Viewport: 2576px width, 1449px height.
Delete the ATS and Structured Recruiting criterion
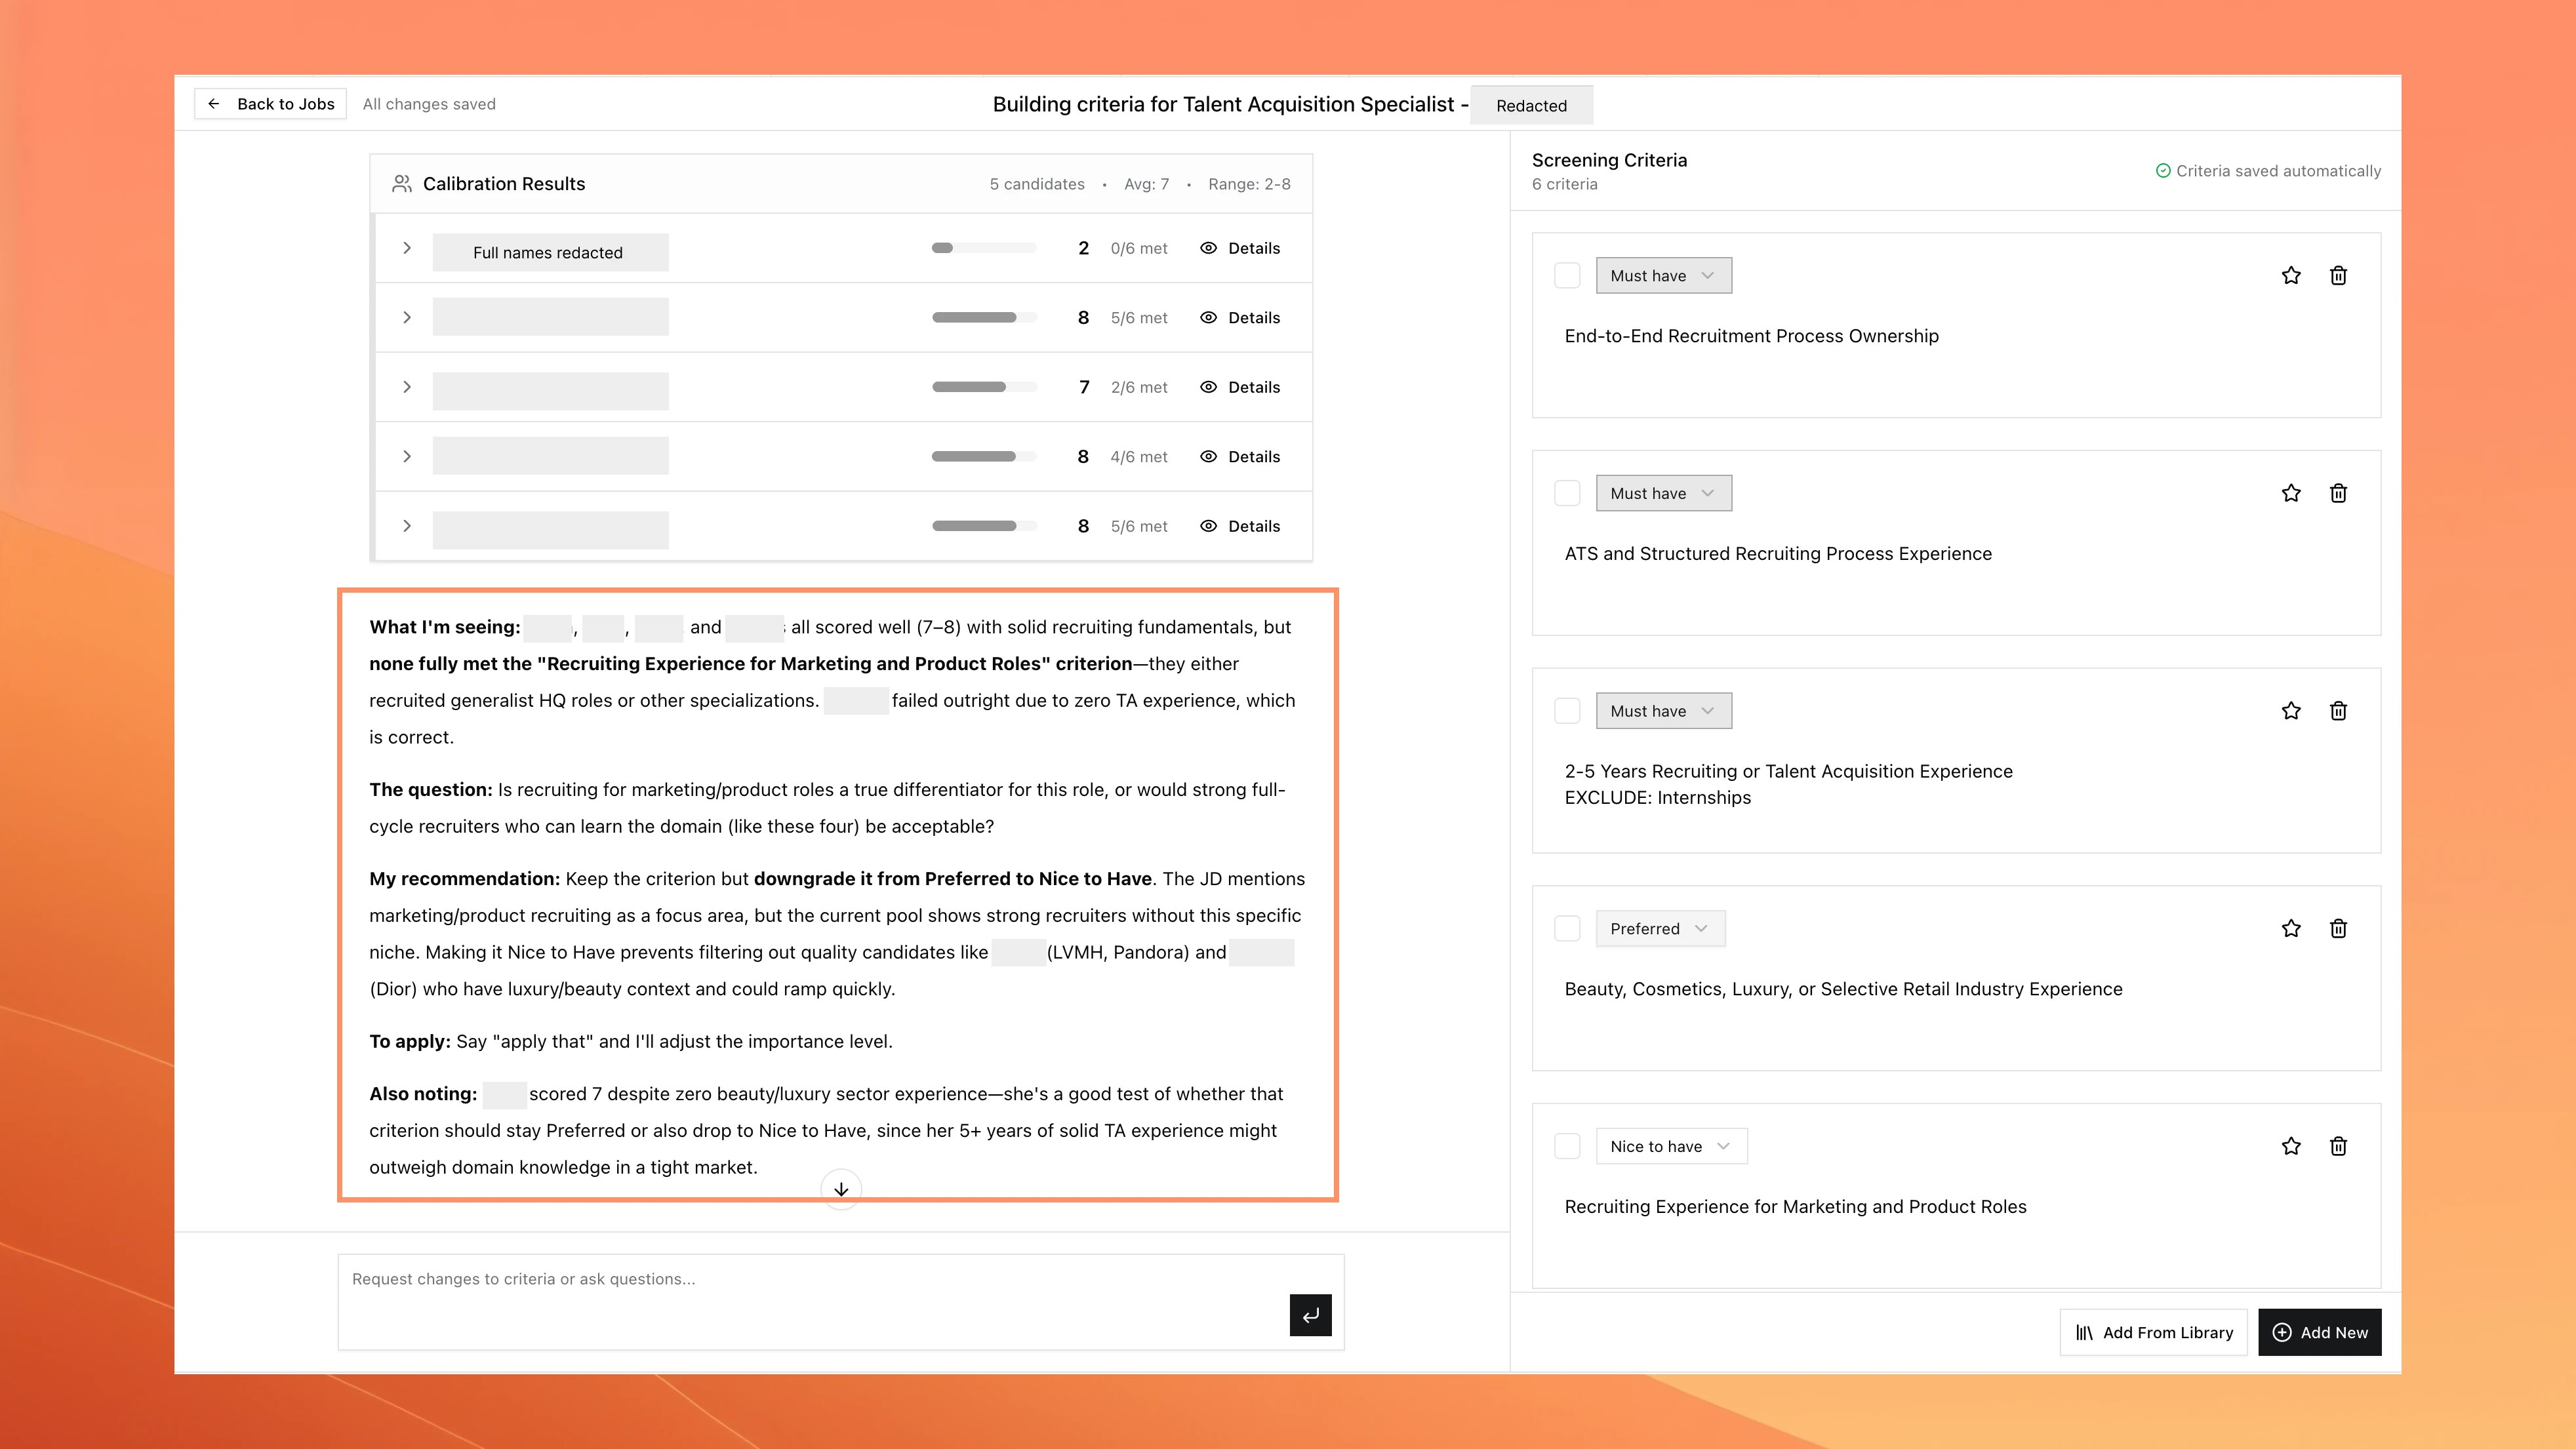coord(2339,493)
